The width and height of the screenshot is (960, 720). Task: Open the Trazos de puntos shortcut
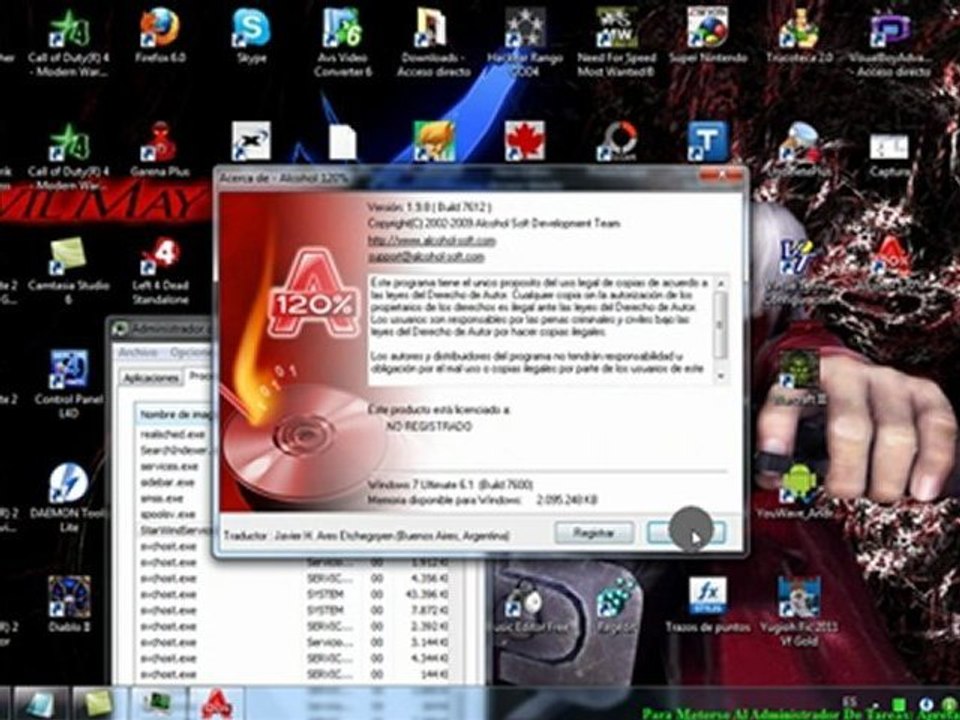click(707, 605)
